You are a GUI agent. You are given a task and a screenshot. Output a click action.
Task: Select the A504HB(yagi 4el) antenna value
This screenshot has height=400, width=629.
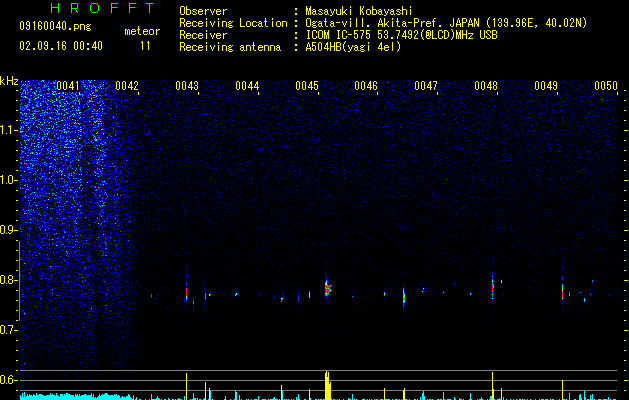point(353,47)
